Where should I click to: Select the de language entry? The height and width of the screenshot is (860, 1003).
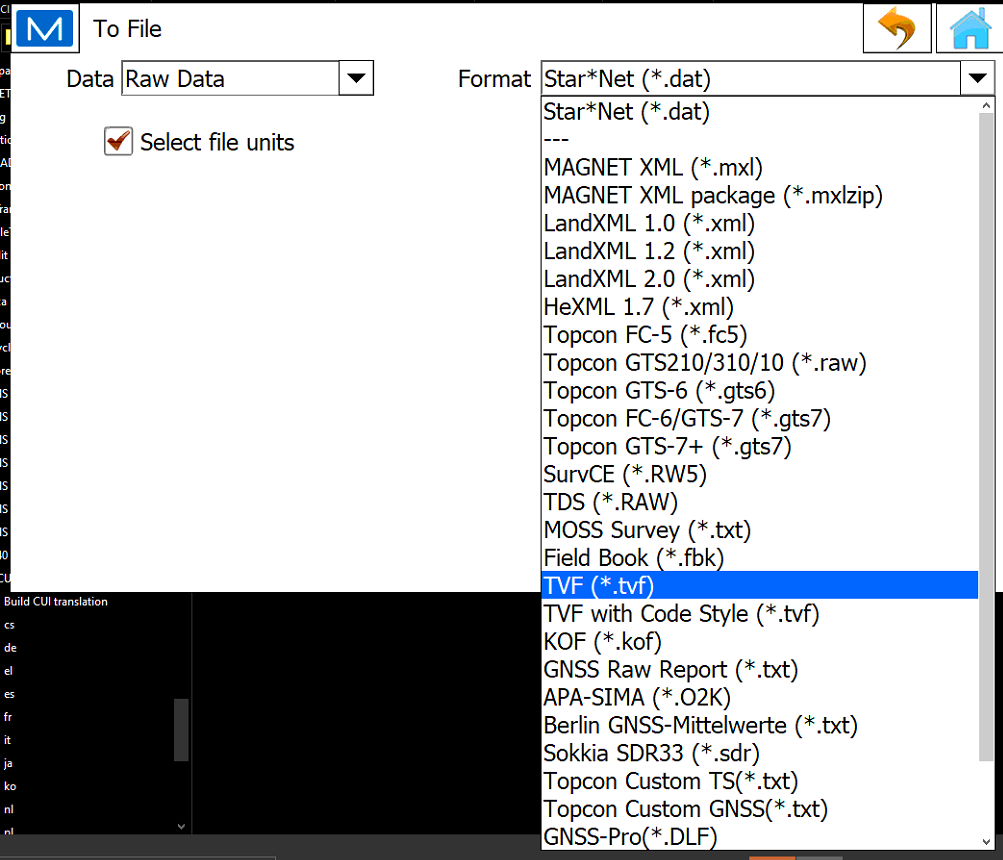click(x=10, y=648)
